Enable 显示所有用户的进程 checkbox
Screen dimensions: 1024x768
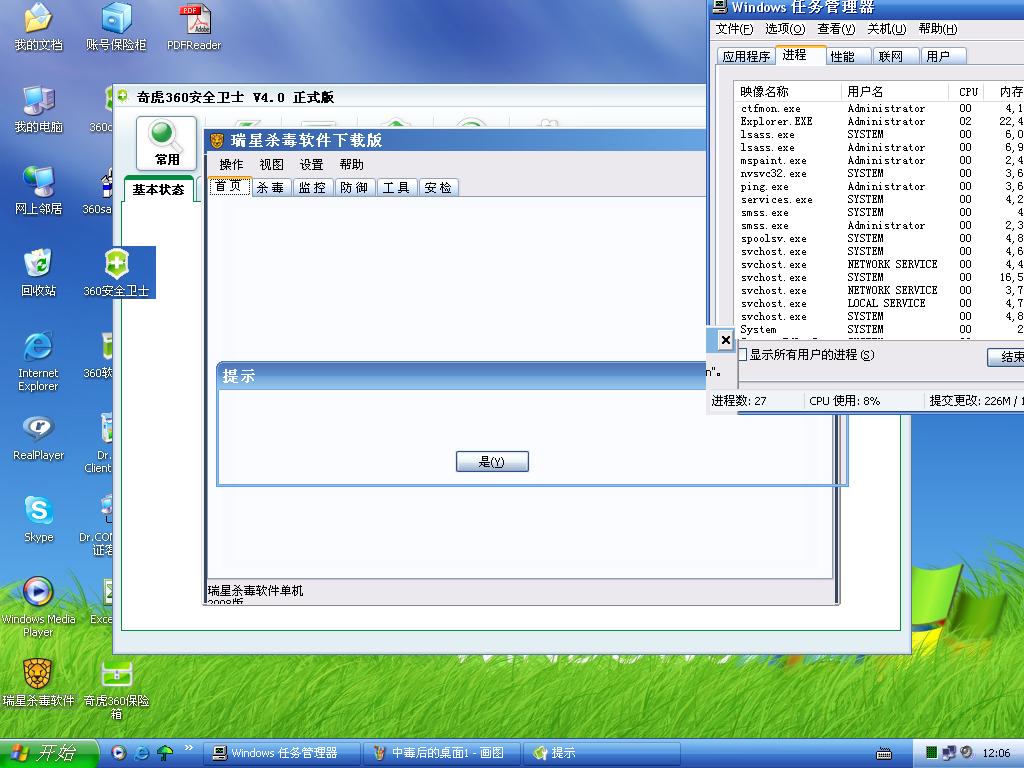pos(743,355)
